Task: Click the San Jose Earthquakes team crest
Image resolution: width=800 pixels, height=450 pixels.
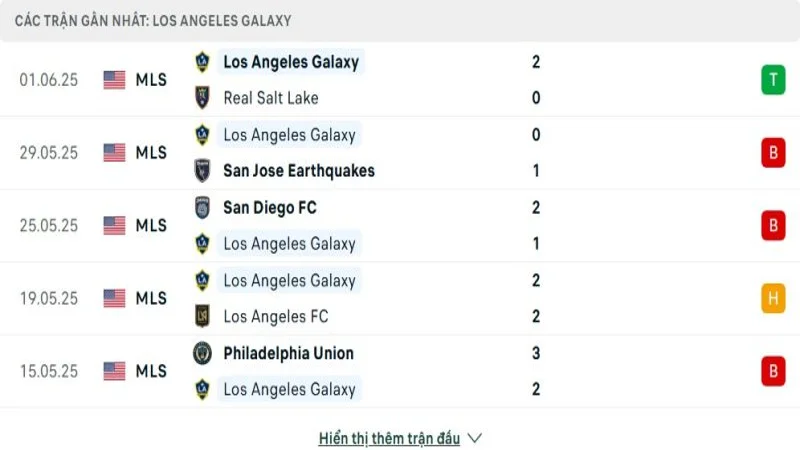Action: pos(203,171)
